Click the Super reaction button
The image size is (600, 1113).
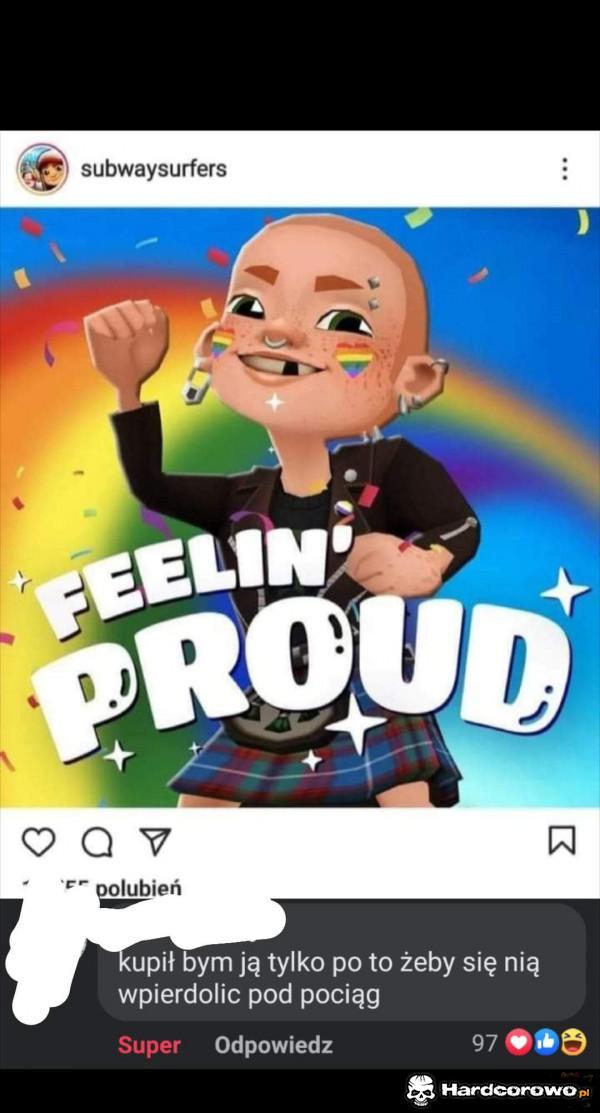pos(149,1045)
